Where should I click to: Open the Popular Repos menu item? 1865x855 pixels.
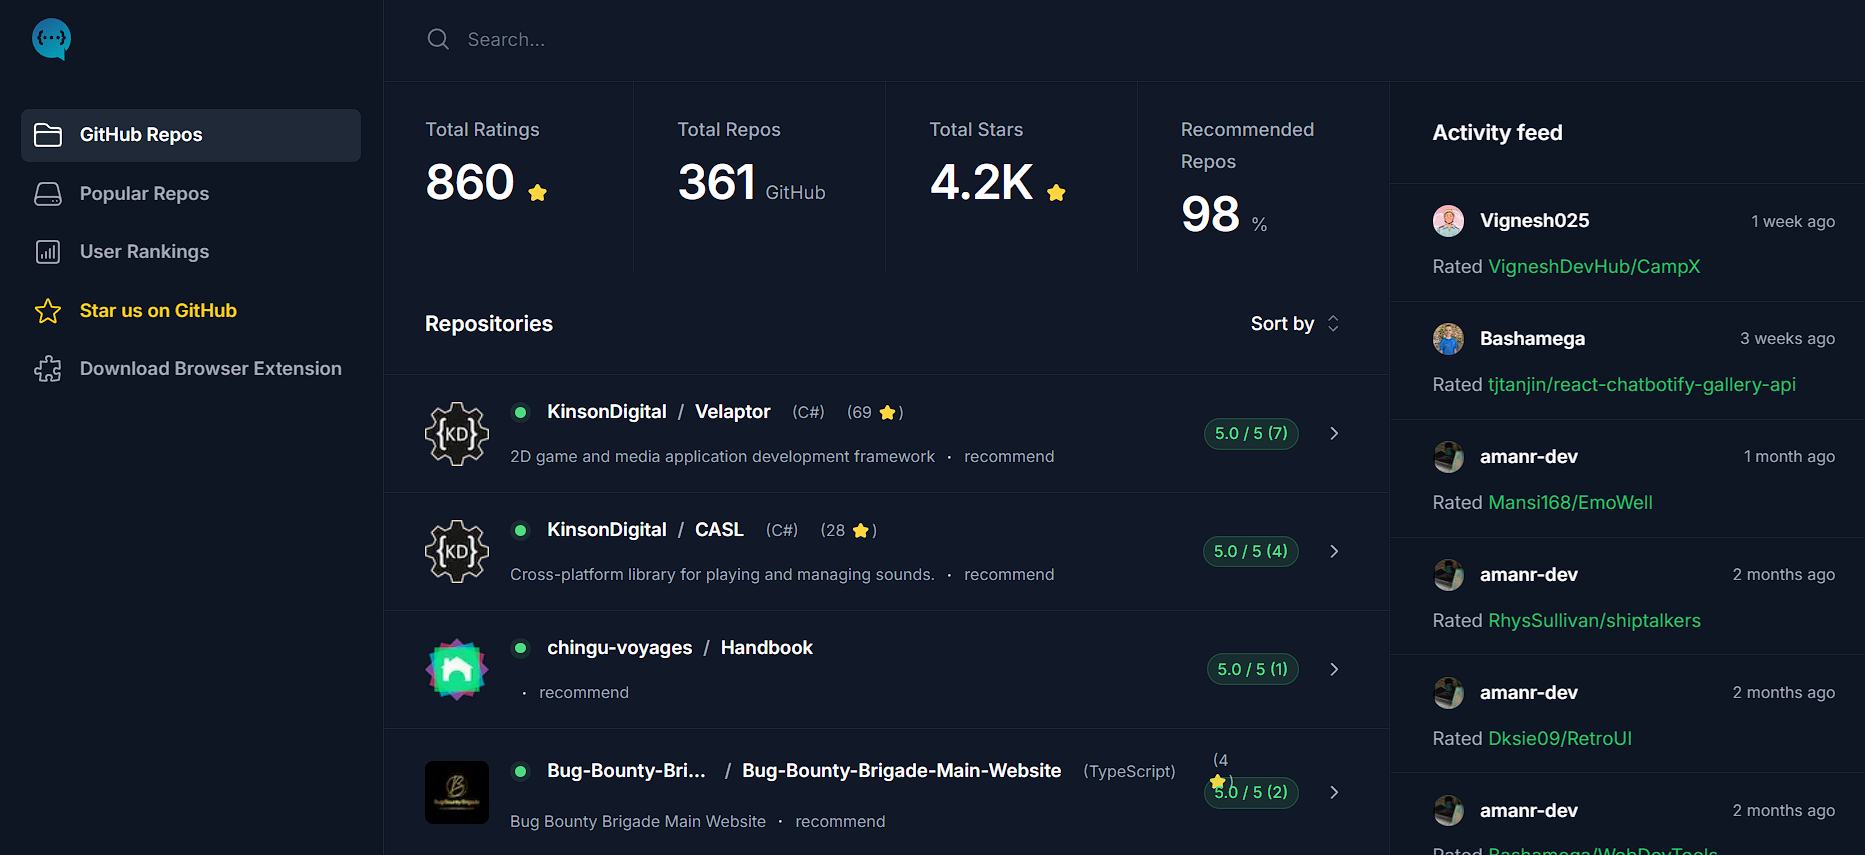pyautogui.click(x=144, y=194)
